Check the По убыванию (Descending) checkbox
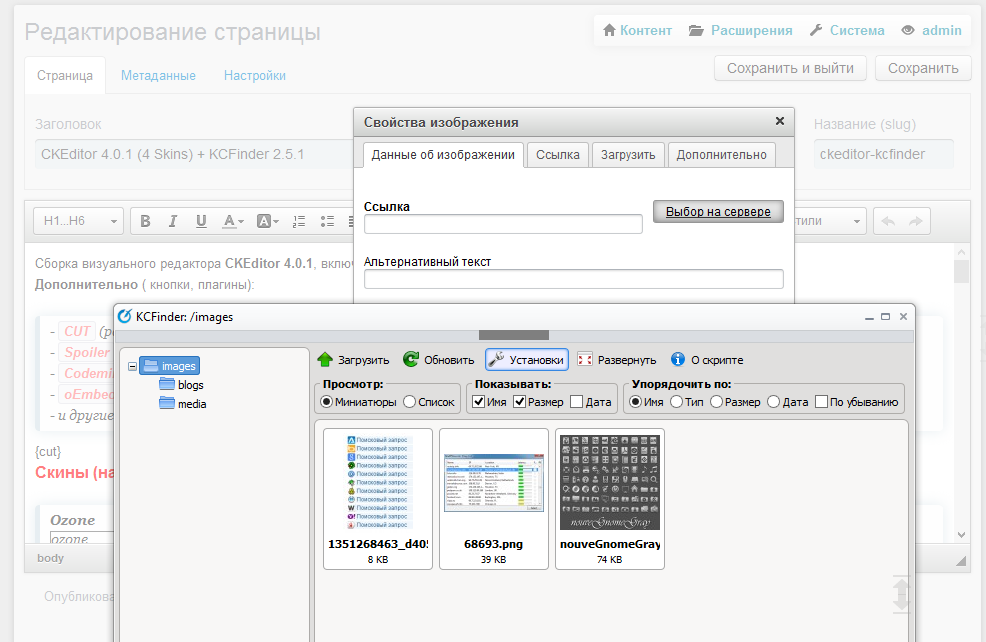Image resolution: width=986 pixels, height=642 pixels. pyautogui.click(x=821, y=402)
